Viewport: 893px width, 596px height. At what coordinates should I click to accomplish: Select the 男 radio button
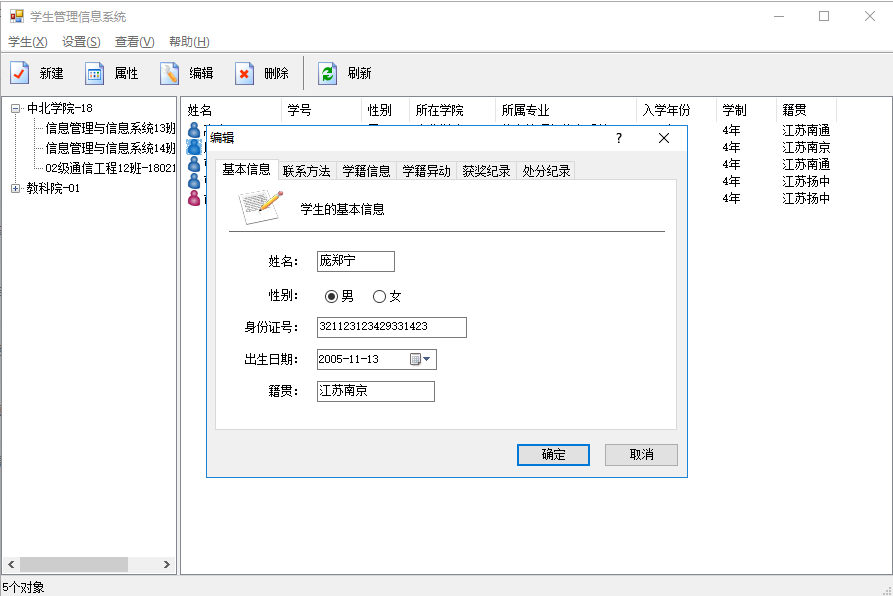point(331,296)
